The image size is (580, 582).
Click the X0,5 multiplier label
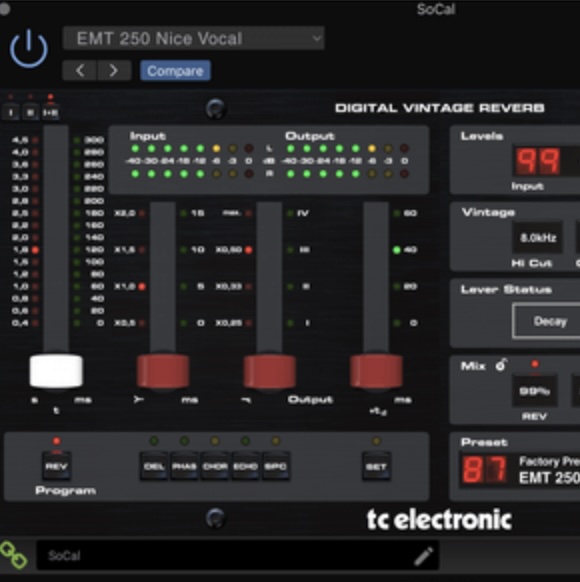(125, 323)
